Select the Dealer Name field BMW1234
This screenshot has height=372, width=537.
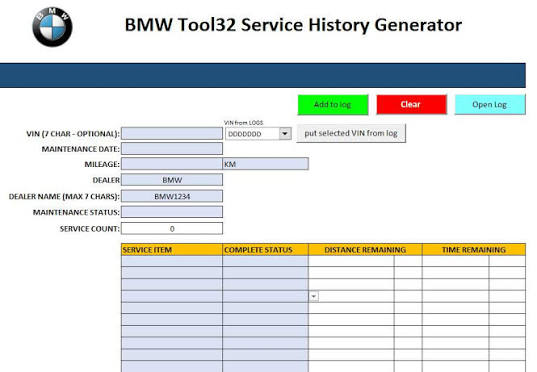click(x=172, y=196)
